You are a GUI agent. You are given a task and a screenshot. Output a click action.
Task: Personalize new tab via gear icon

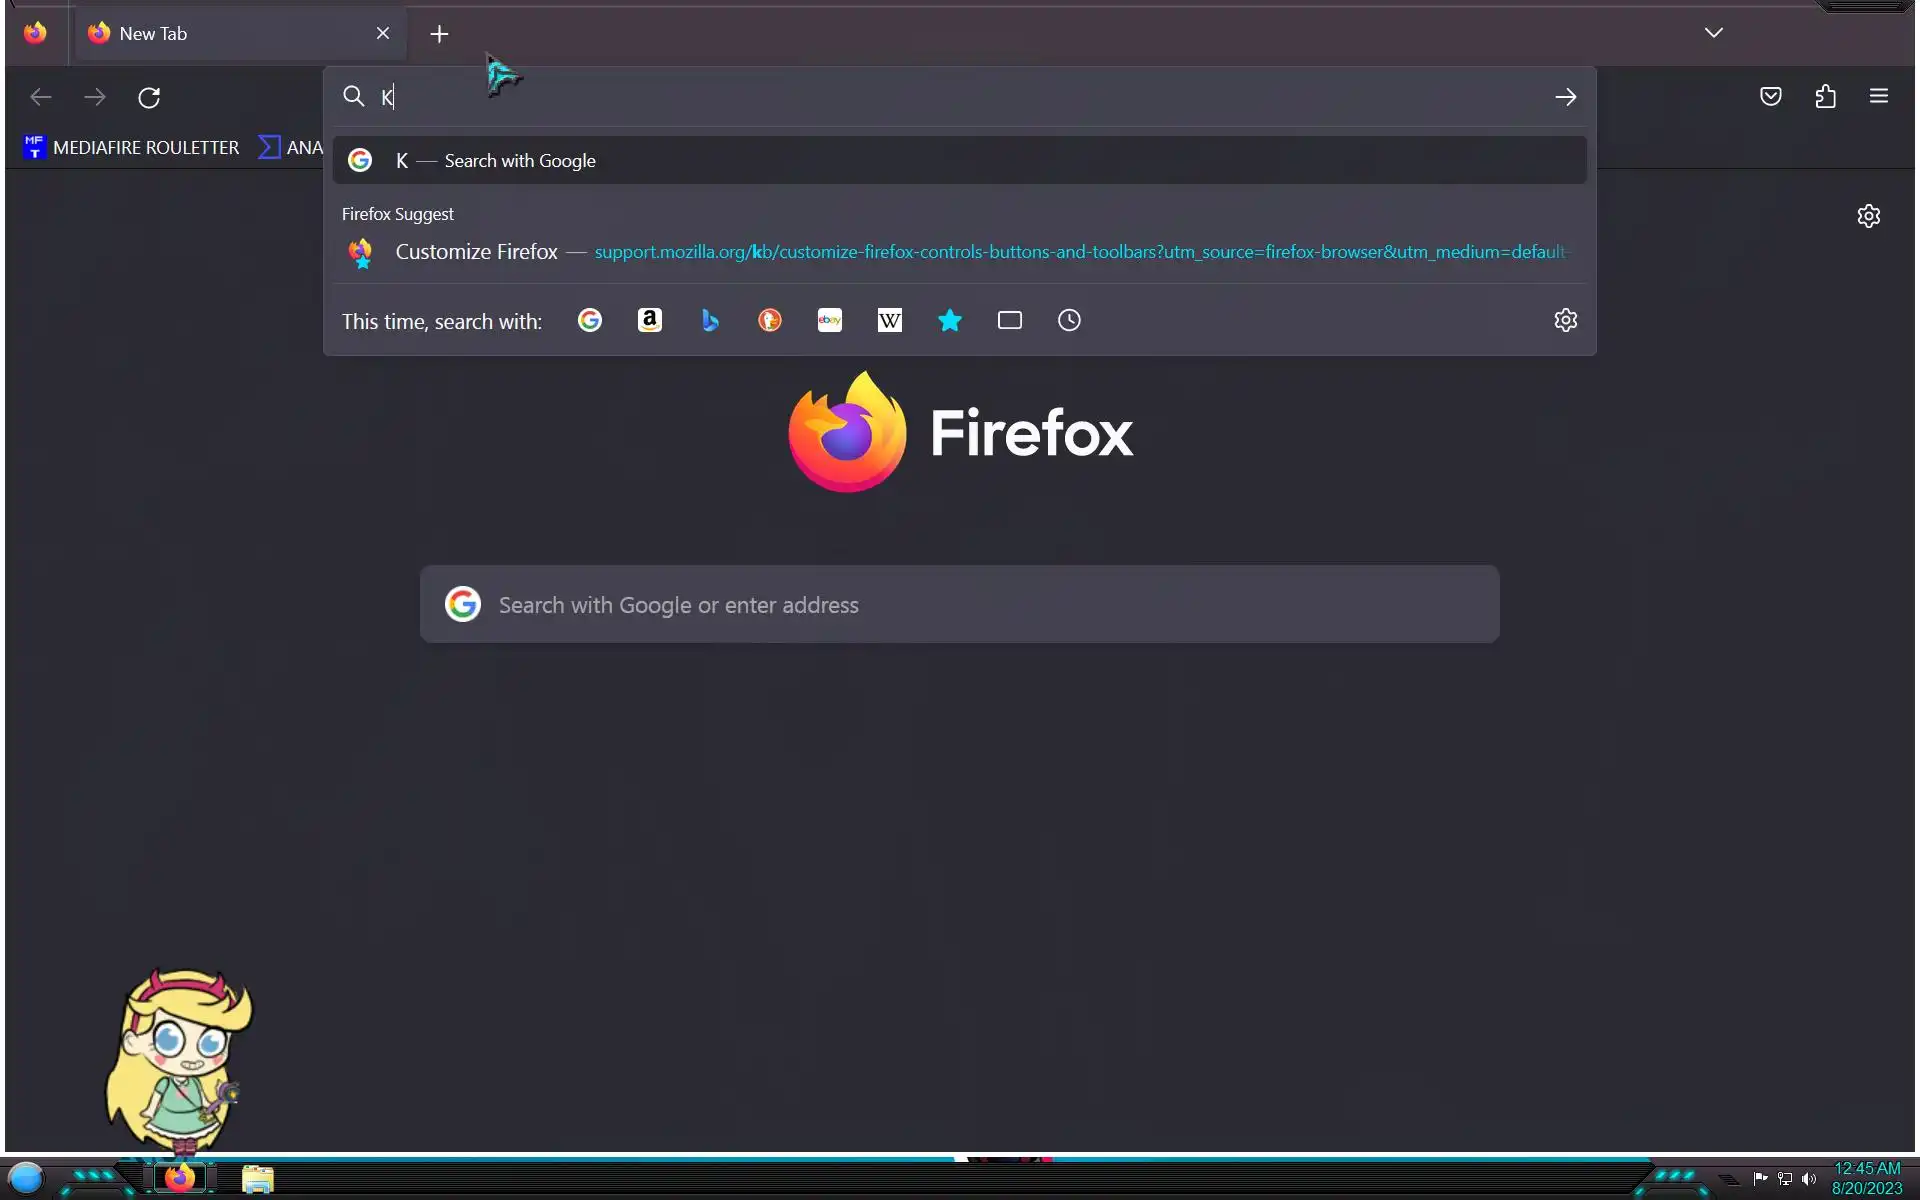click(1868, 216)
